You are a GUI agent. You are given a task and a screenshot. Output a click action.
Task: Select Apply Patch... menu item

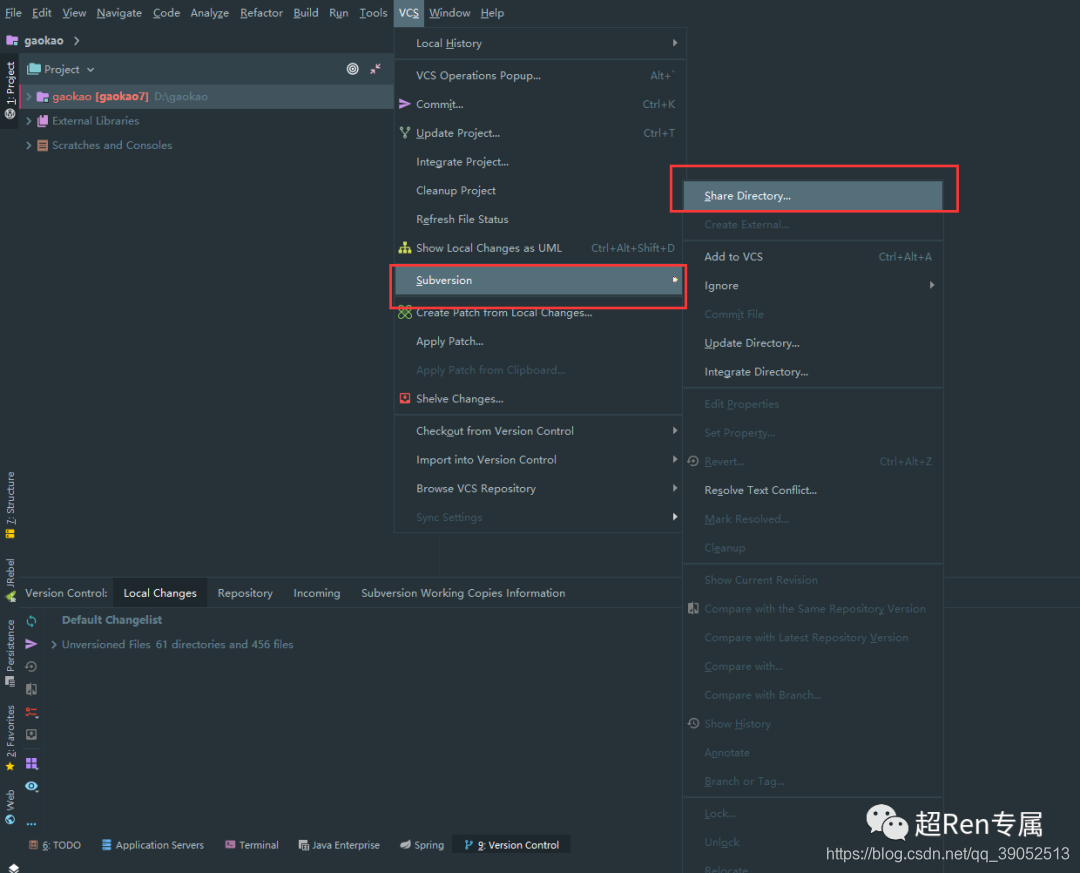[x=539, y=341]
